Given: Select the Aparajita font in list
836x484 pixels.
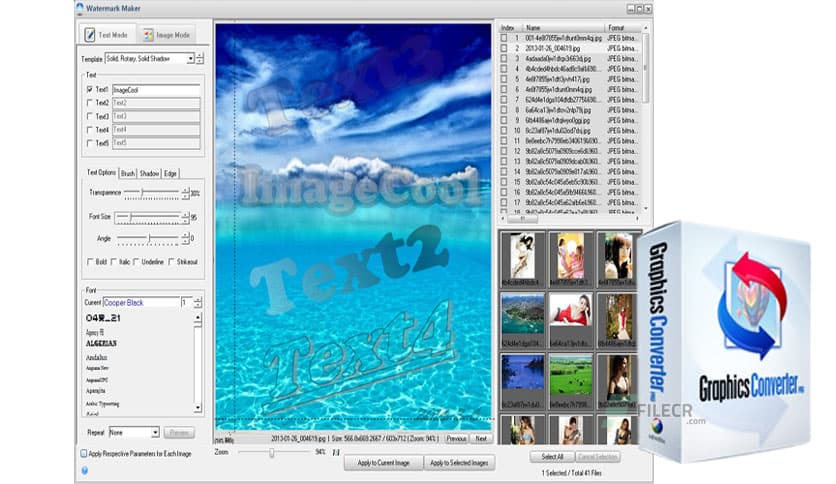Looking at the screenshot, I should point(95,391).
